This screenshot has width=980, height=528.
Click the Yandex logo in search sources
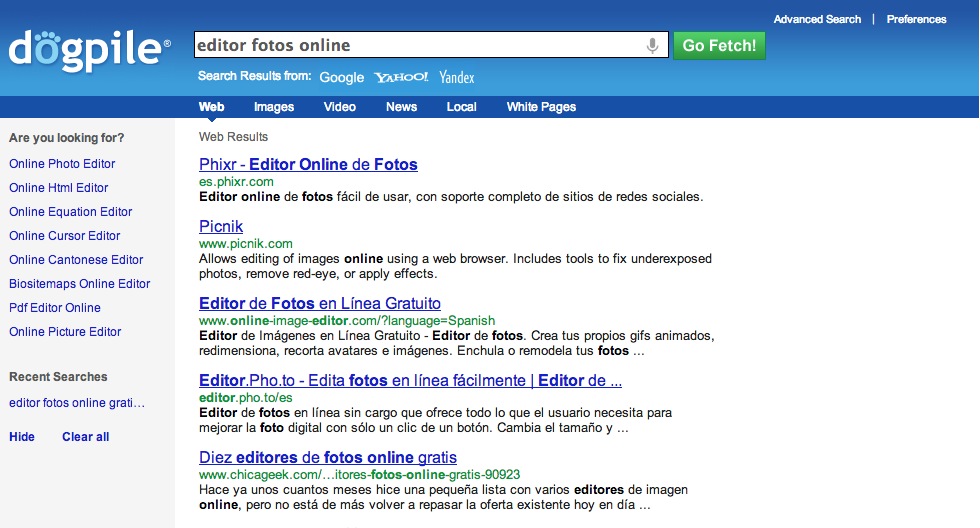(x=456, y=77)
